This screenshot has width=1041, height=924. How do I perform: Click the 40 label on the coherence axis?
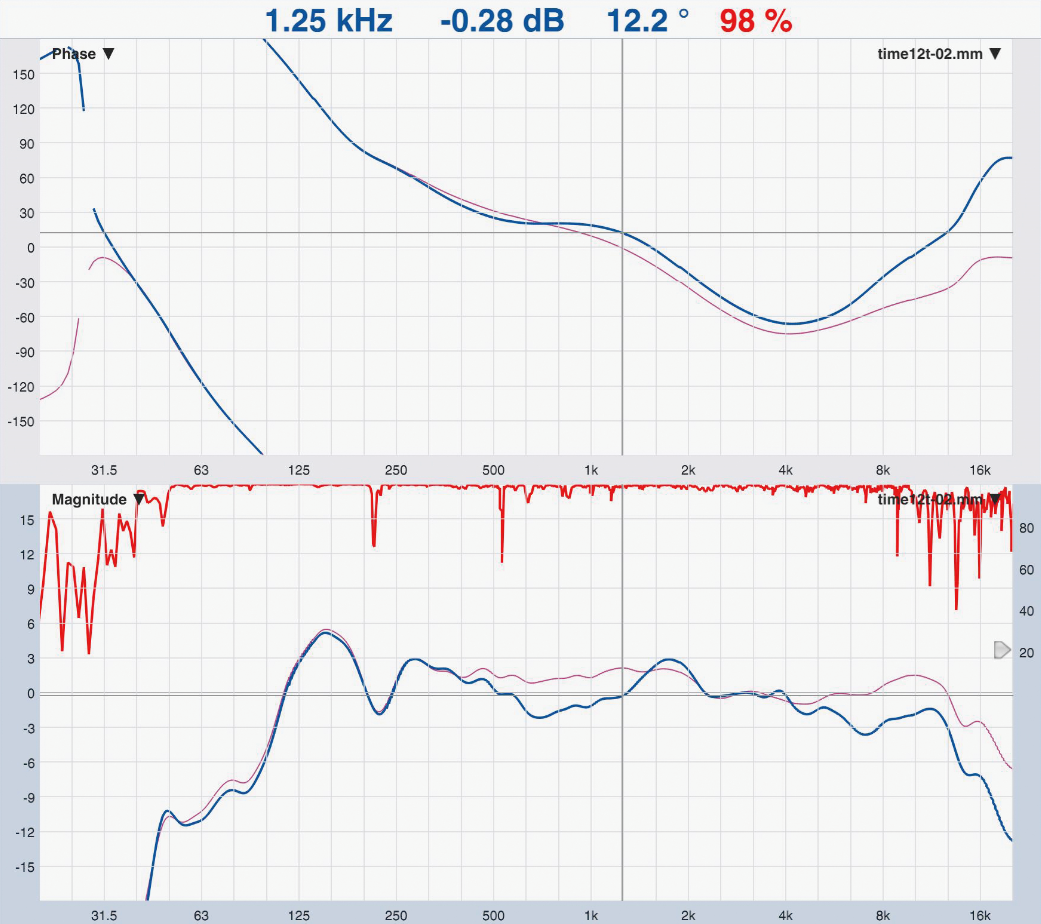point(1026,611)
